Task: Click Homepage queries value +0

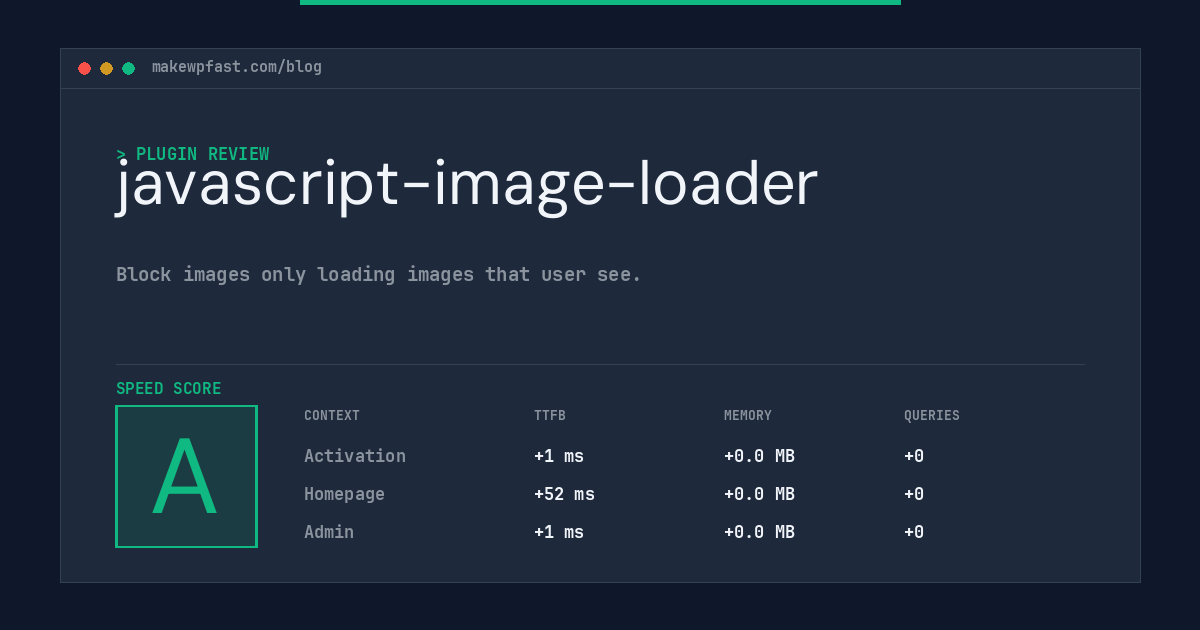Action: 914,494
